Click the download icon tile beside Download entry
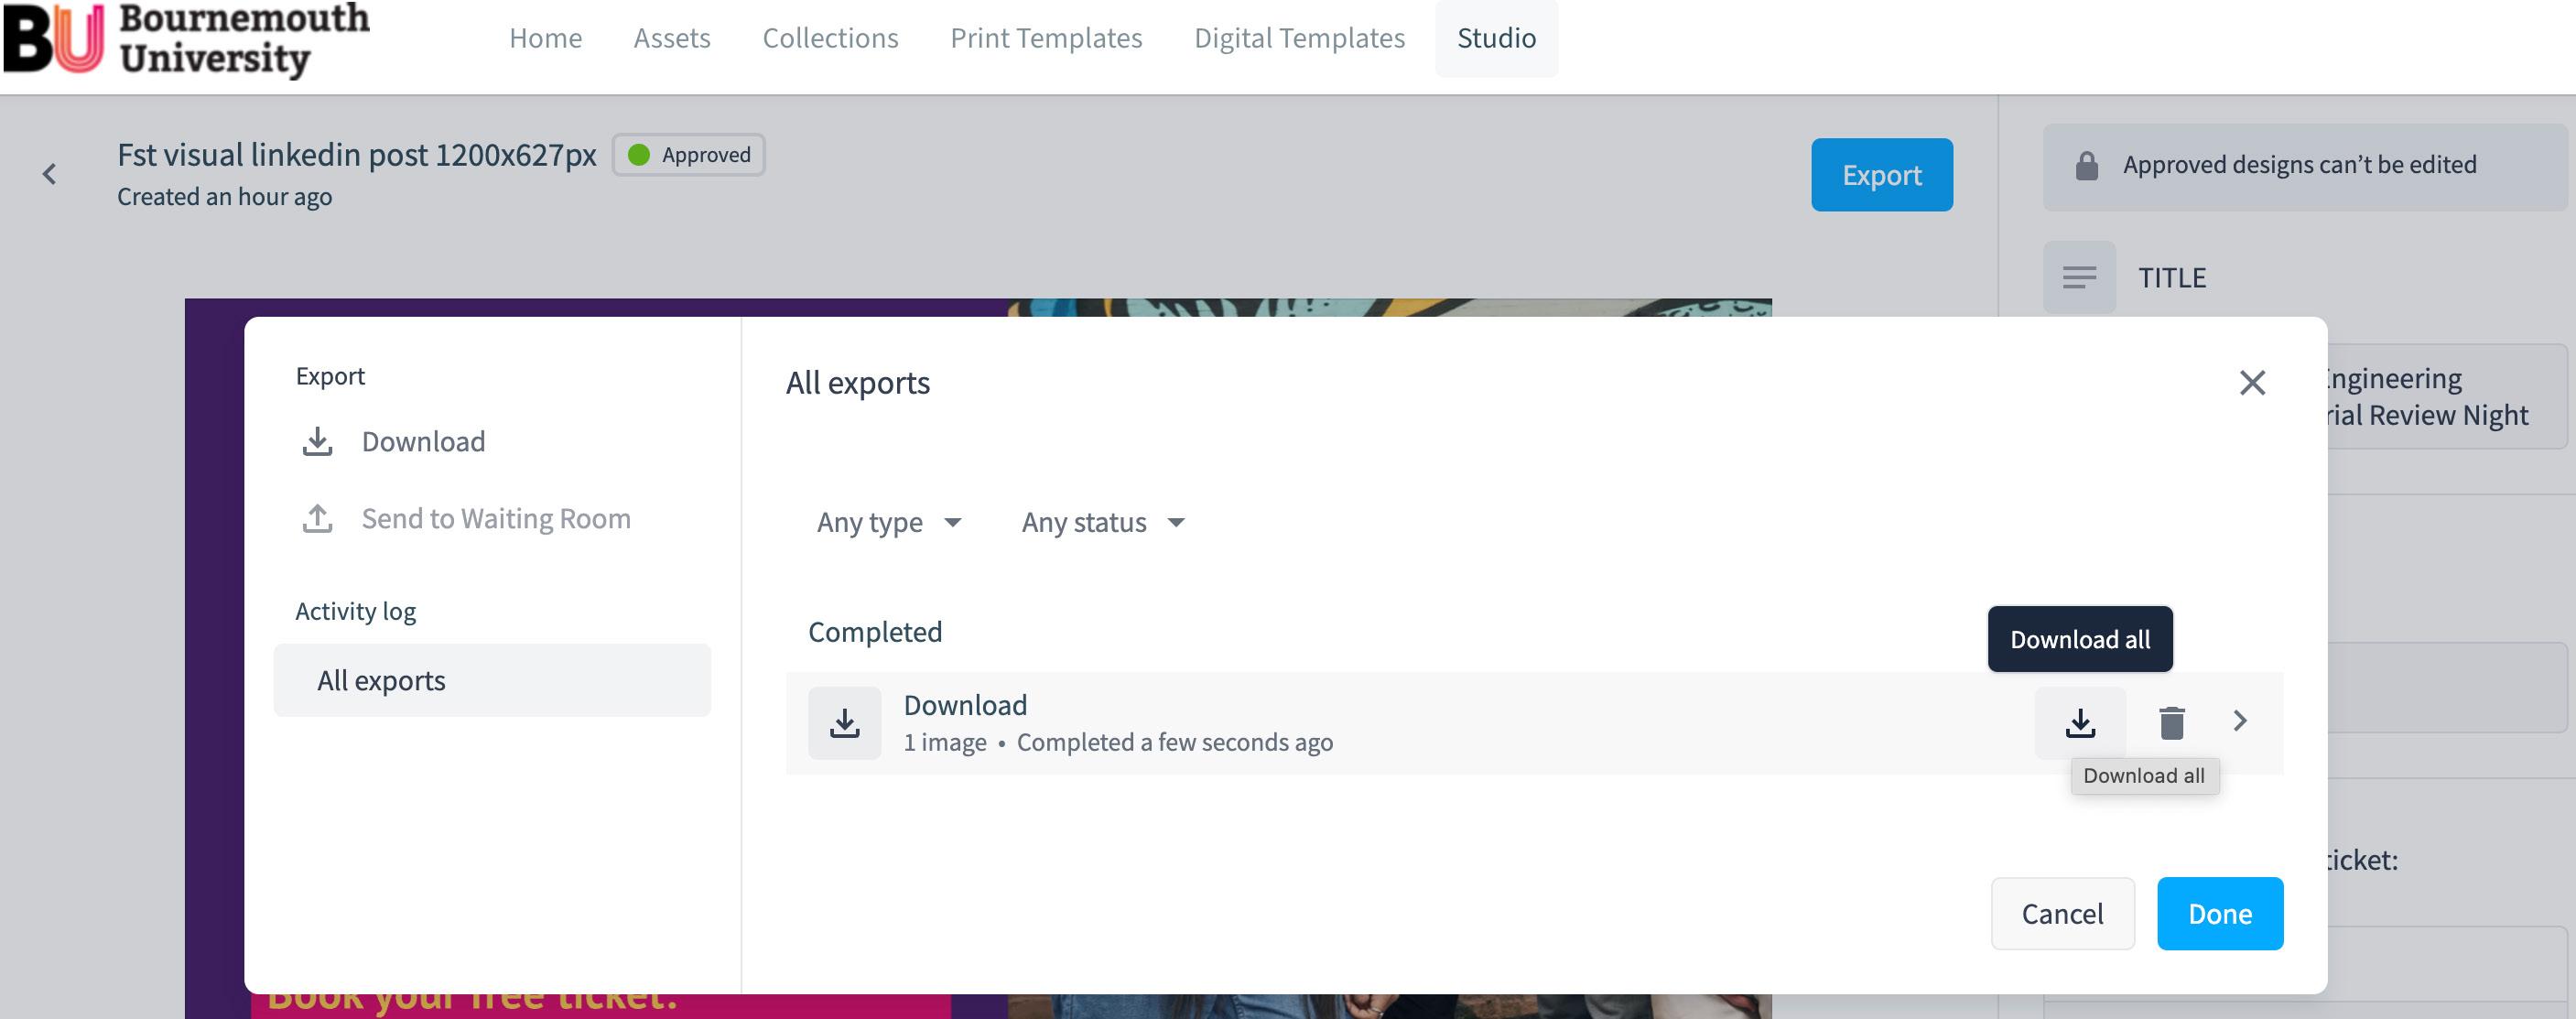Image resolution: width=2576 pixels, height=1019 pixels. [x=844, y=722]
